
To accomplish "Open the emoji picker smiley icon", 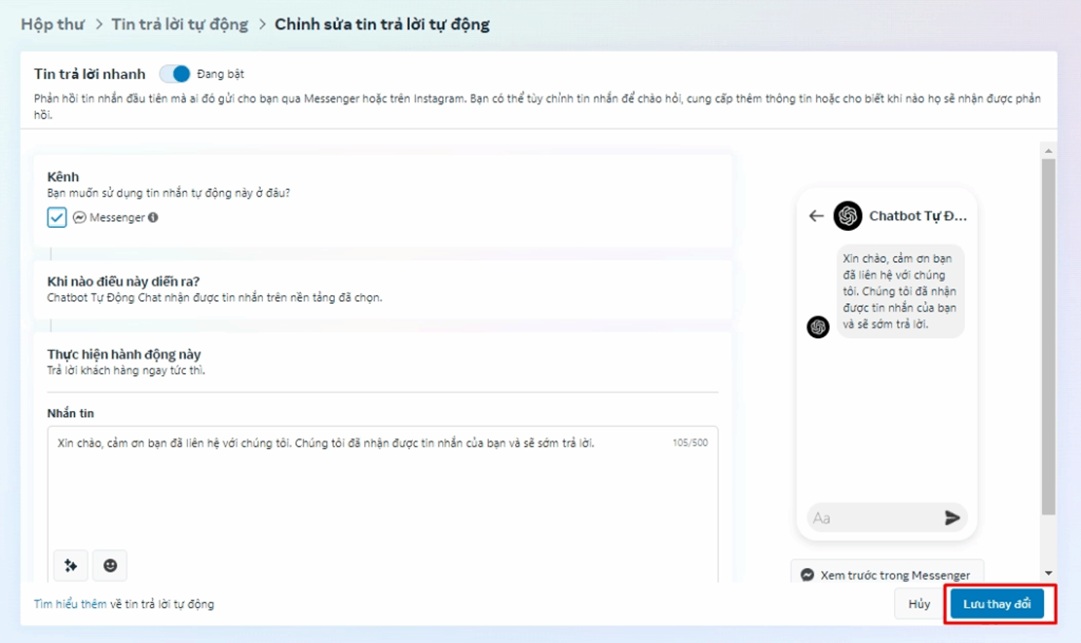I will point(110,565).
